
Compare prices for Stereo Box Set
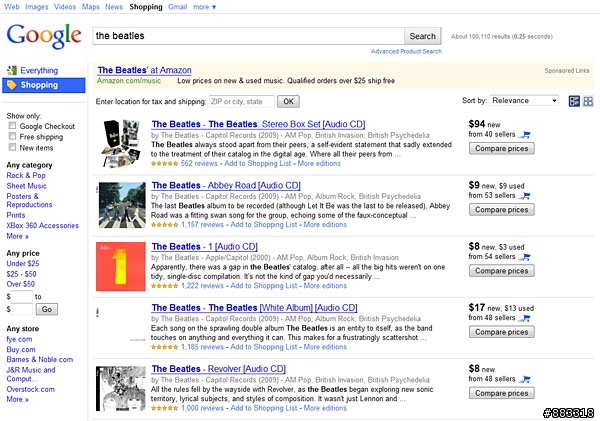(x=501, y=148)
